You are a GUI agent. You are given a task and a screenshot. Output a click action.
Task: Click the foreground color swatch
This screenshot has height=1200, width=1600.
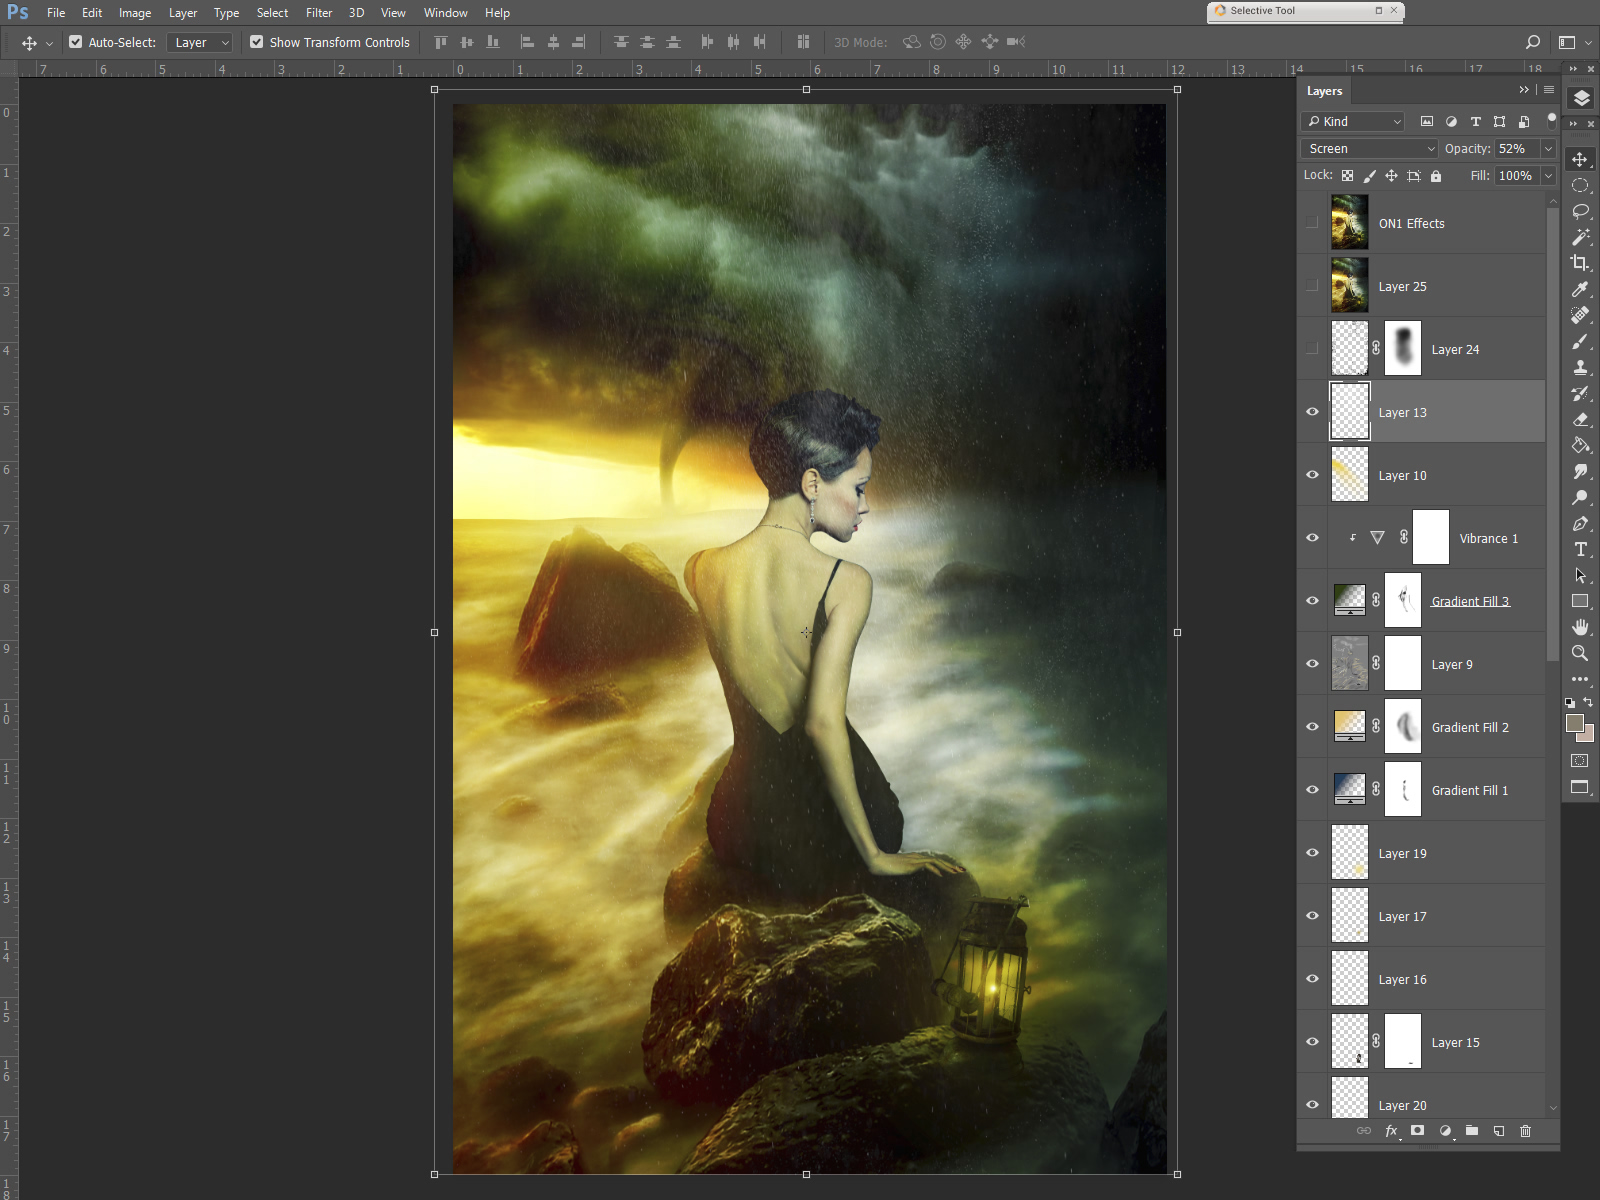[x=1575, y=723]
